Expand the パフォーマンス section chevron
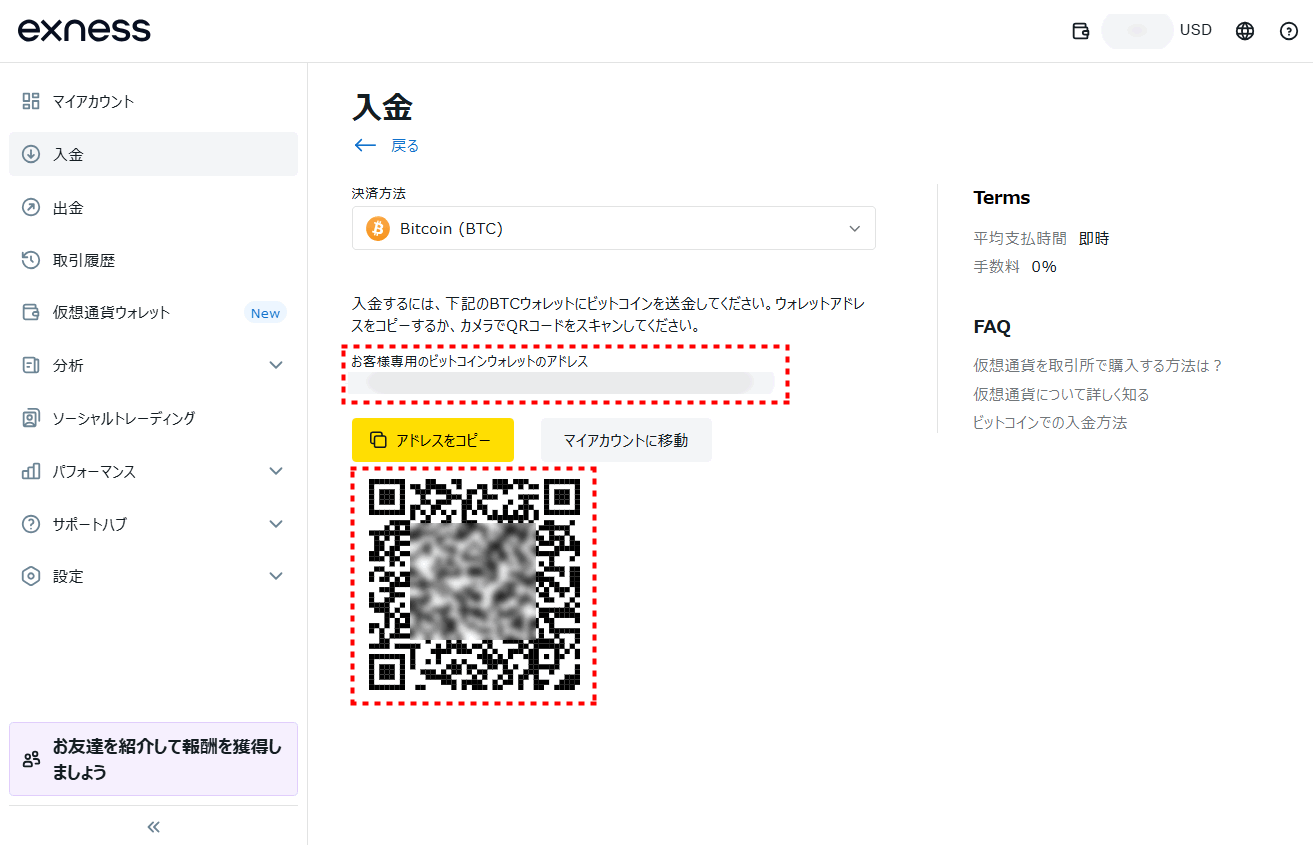This screenshot has height=845, width=1313. click(277, 471)
